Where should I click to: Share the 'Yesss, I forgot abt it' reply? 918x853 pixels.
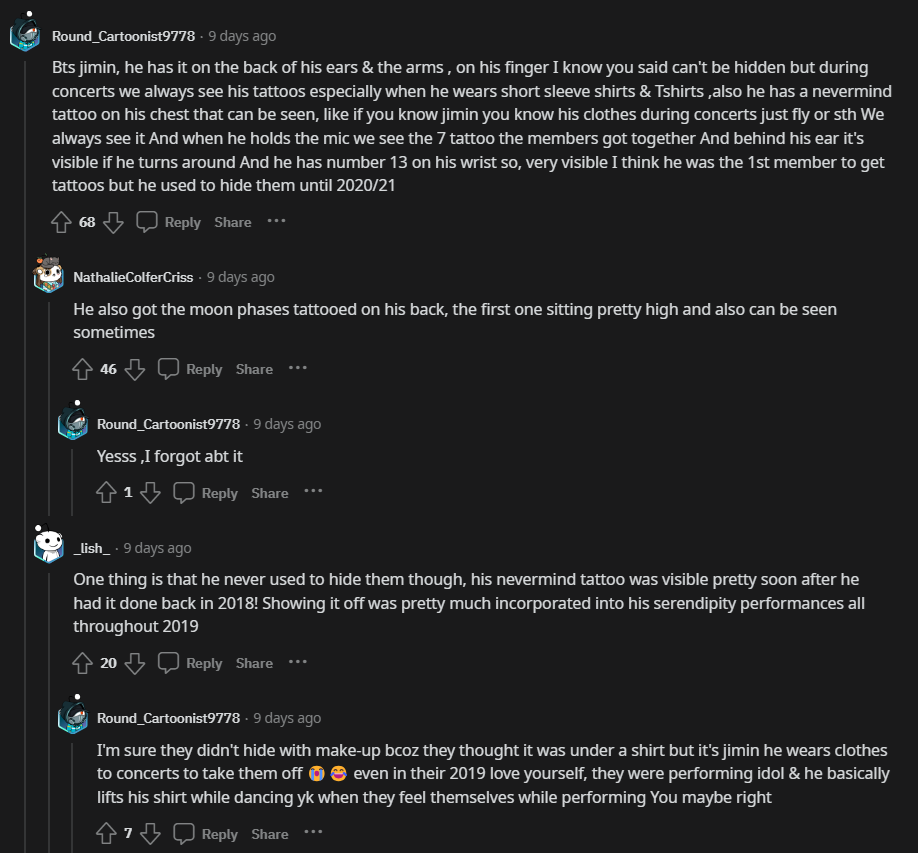[270, 493]
